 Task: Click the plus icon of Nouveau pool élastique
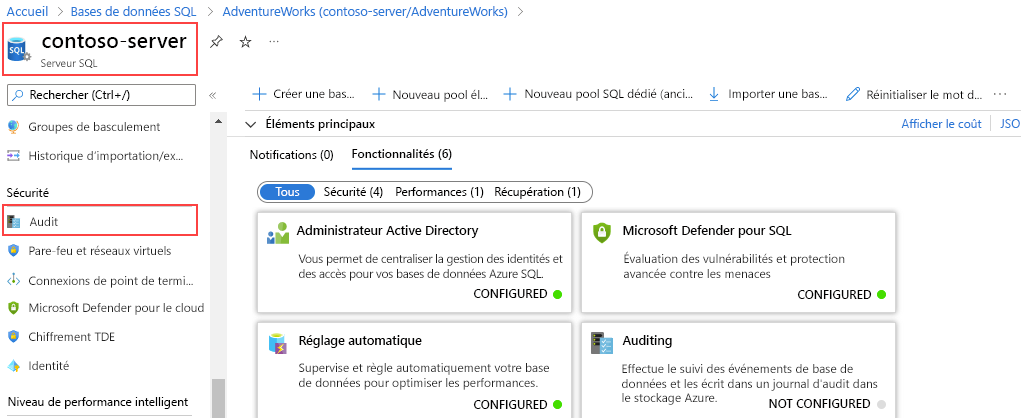point(378,94)
